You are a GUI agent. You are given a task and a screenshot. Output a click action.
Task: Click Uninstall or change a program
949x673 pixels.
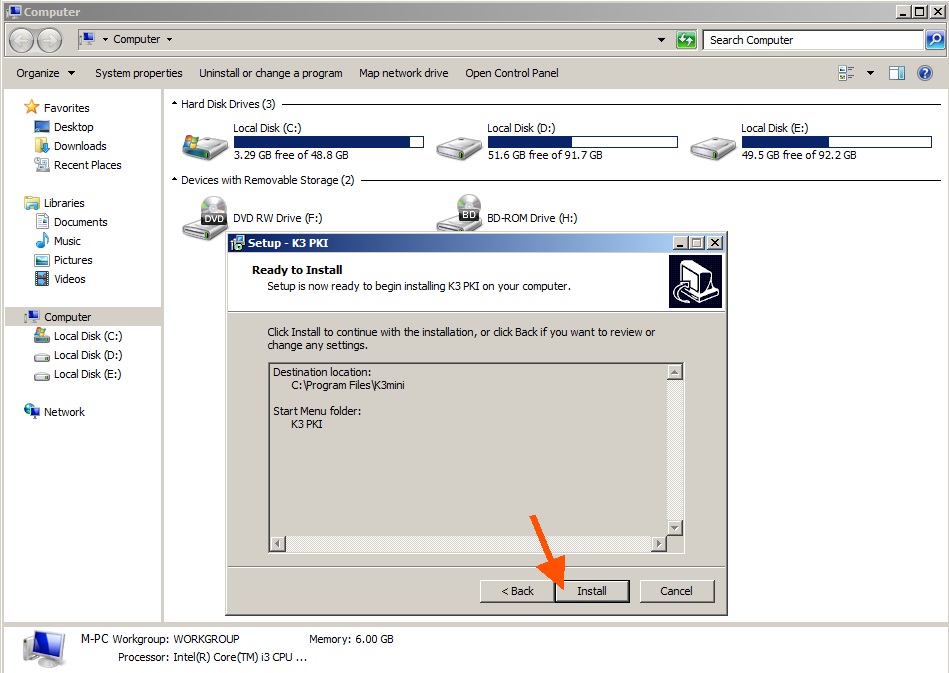tap(271, 73)
